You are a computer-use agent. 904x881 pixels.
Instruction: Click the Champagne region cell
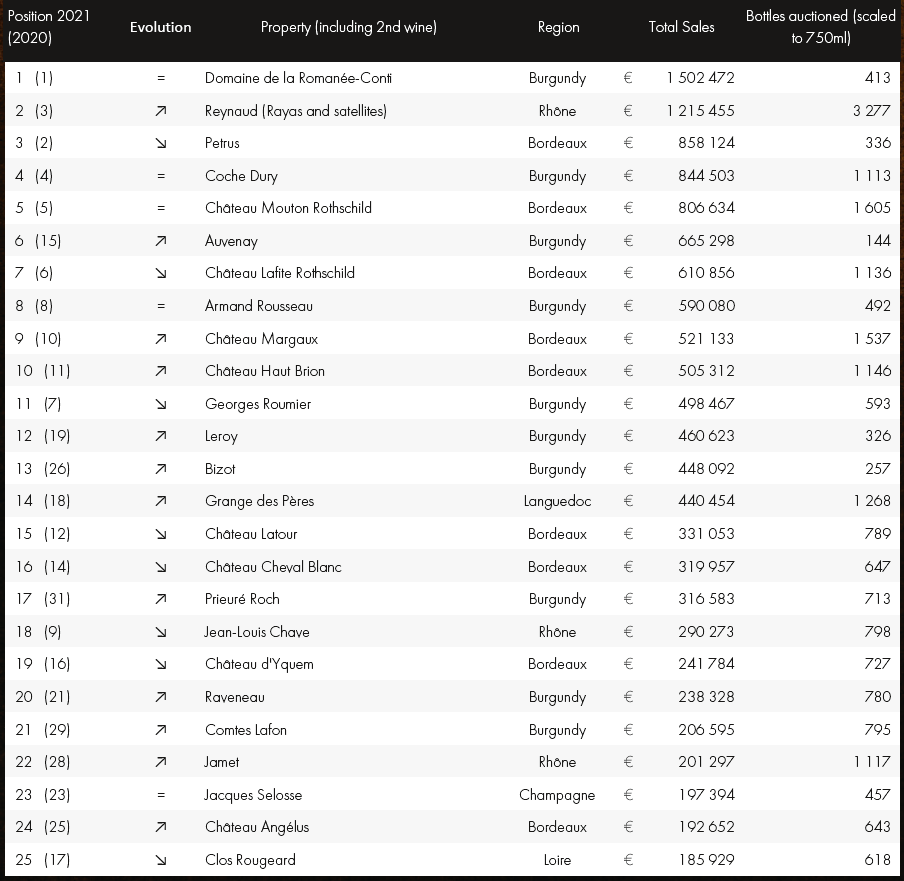(557, 795)
